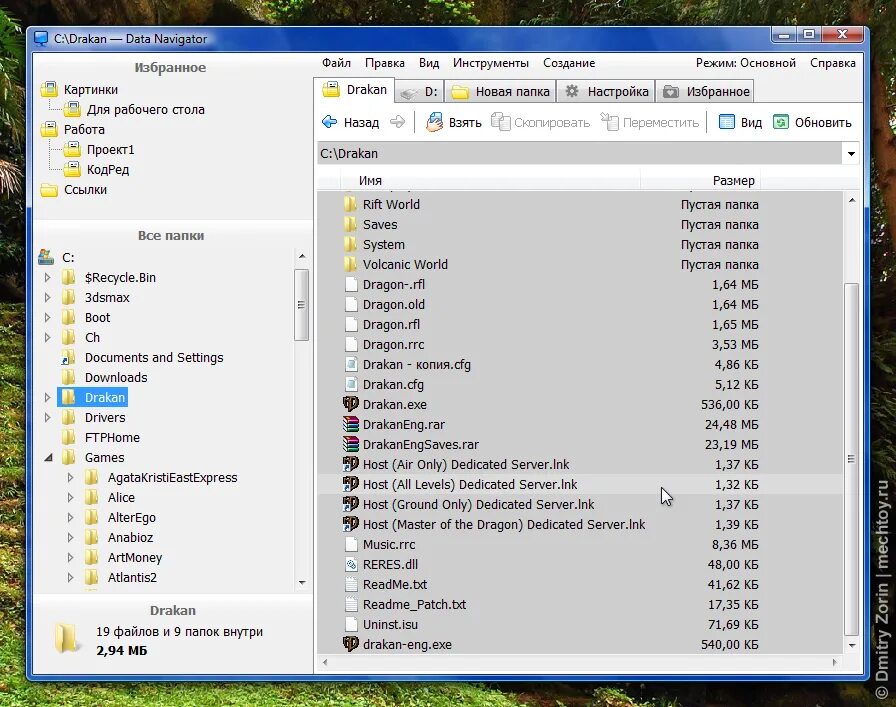The image size is (896, 707).
Task: Select the Saves folder row
Action: (x=580, y=224)
